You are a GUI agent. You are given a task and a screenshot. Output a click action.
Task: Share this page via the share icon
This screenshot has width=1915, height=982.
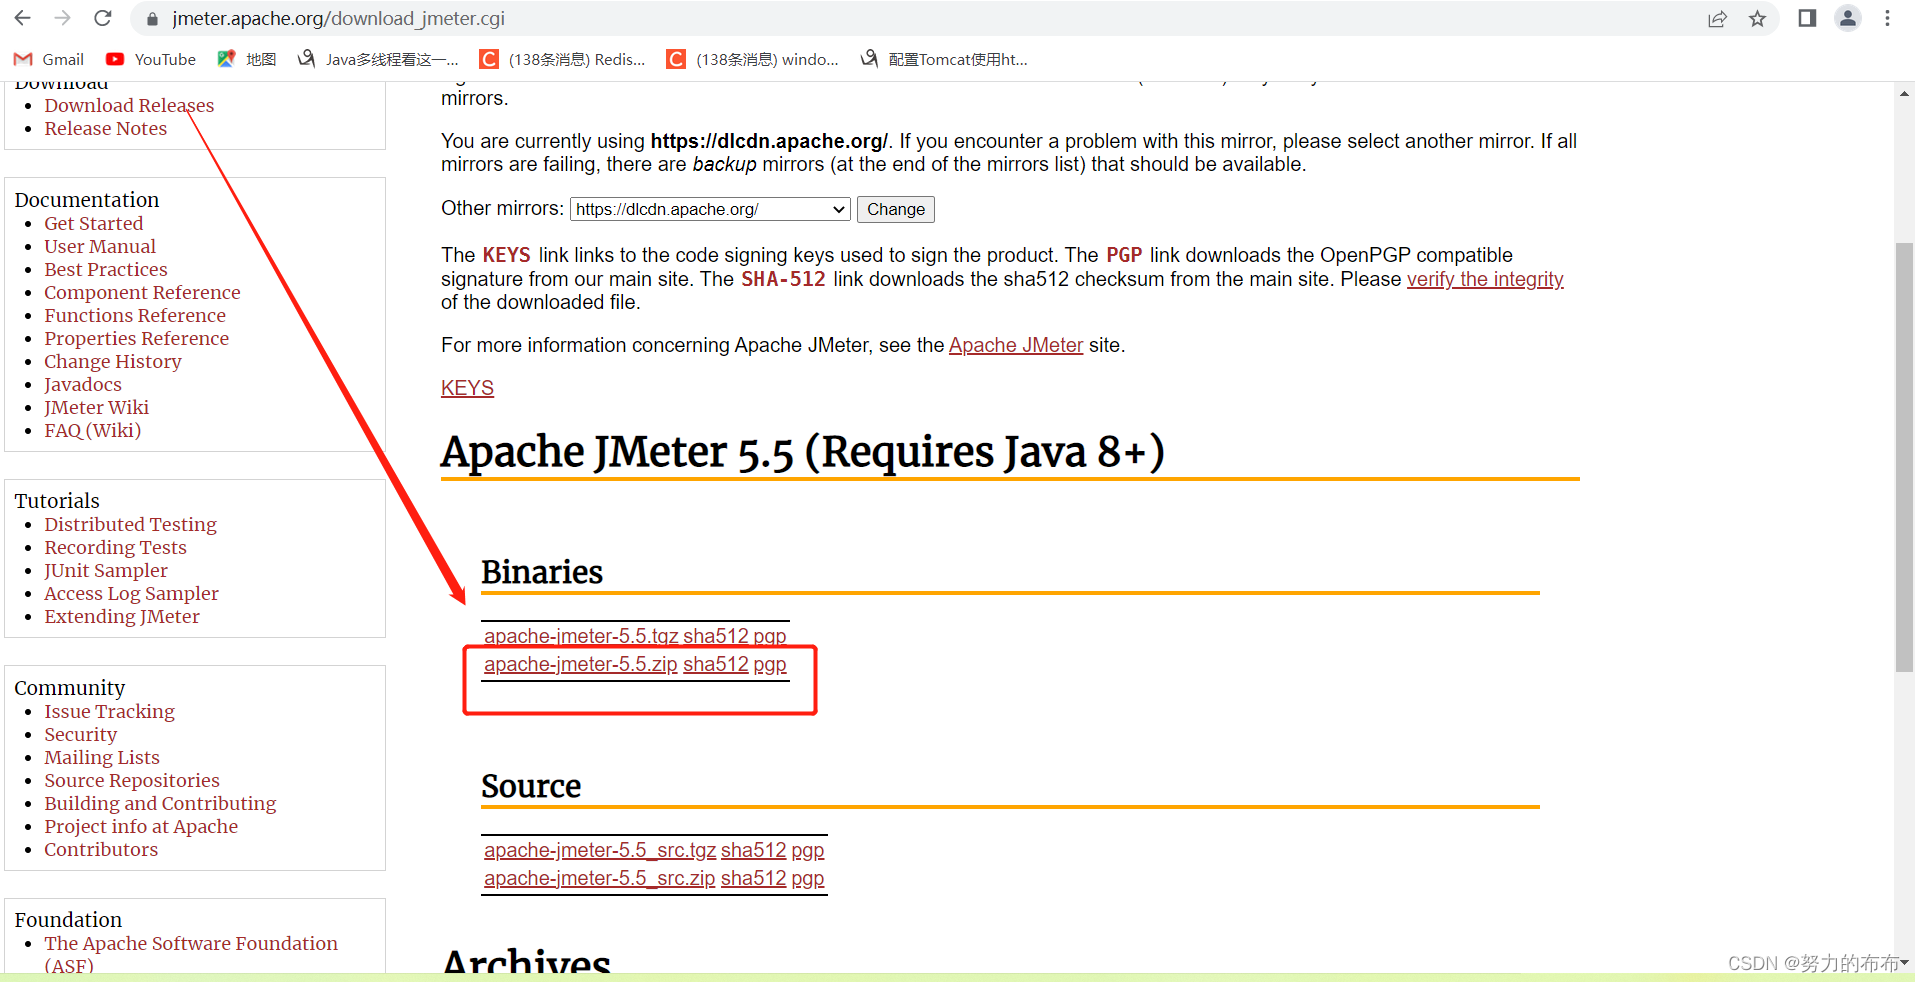pos(1717,19)
